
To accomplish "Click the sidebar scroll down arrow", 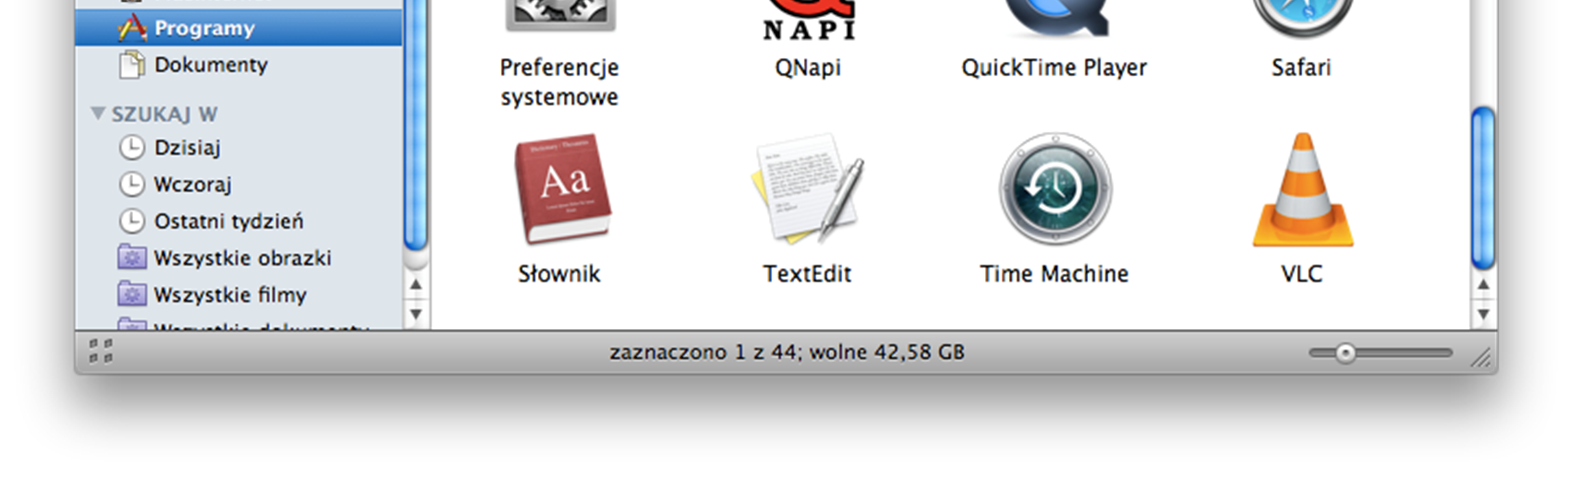I will pyautogui.click(x=416, y=314).
